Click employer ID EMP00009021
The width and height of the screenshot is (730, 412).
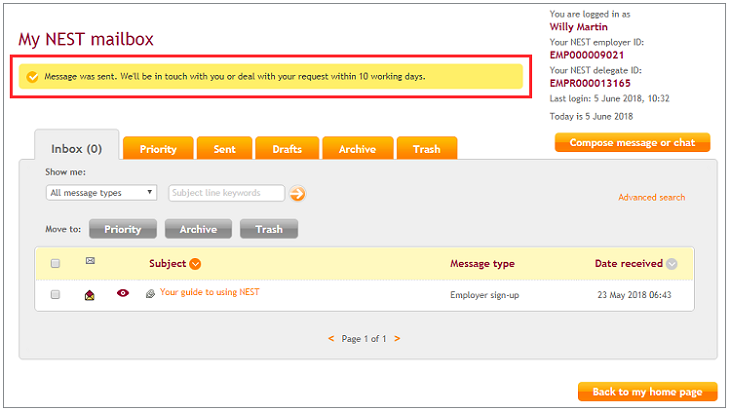587,55
